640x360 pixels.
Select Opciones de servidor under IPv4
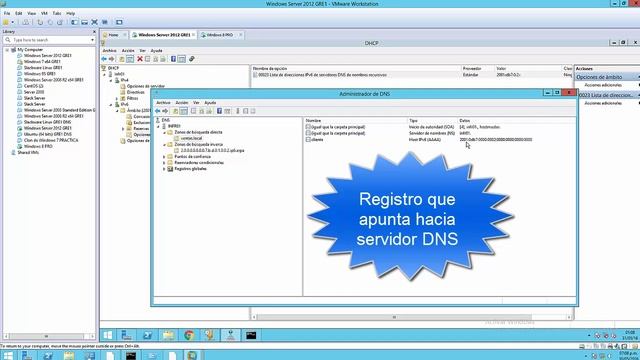(x=146, y=87)
